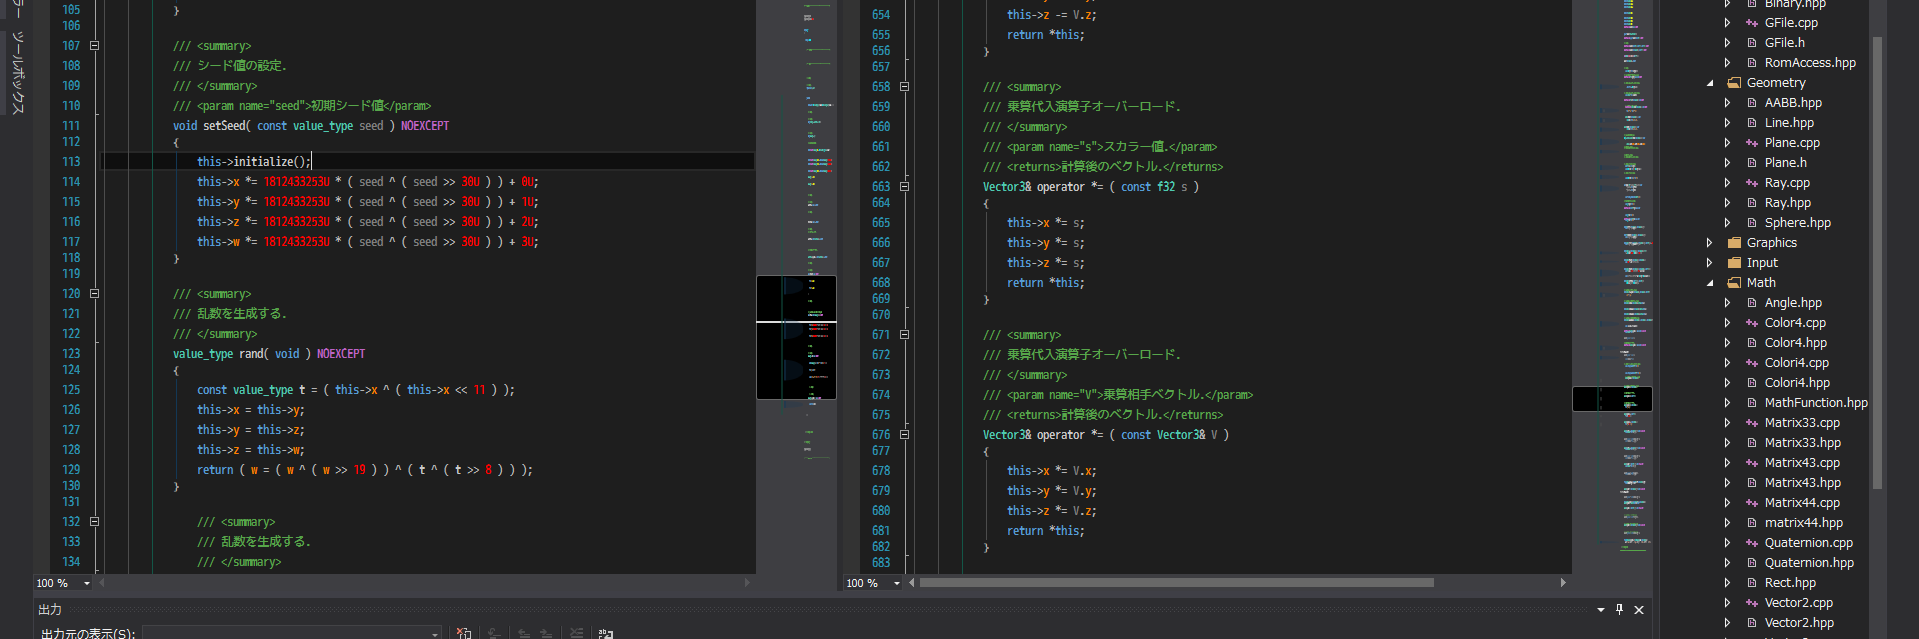Clear all output with the X-page icon

click(464, 633)
